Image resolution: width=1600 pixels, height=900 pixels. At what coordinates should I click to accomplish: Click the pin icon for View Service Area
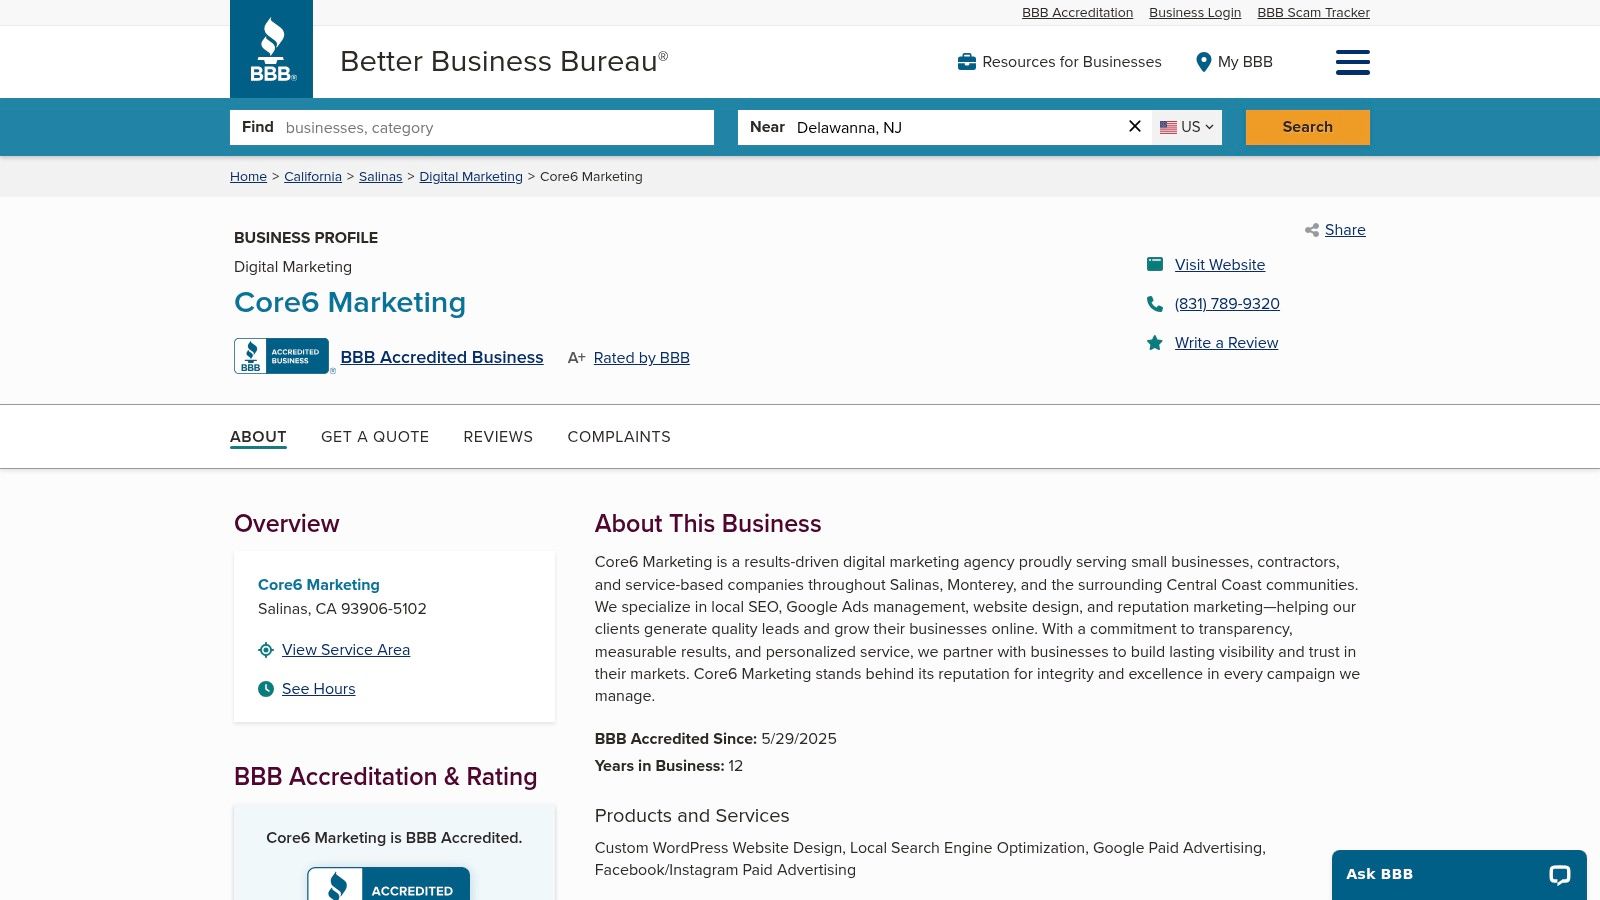pyautogui.click(x=265, y=649)
